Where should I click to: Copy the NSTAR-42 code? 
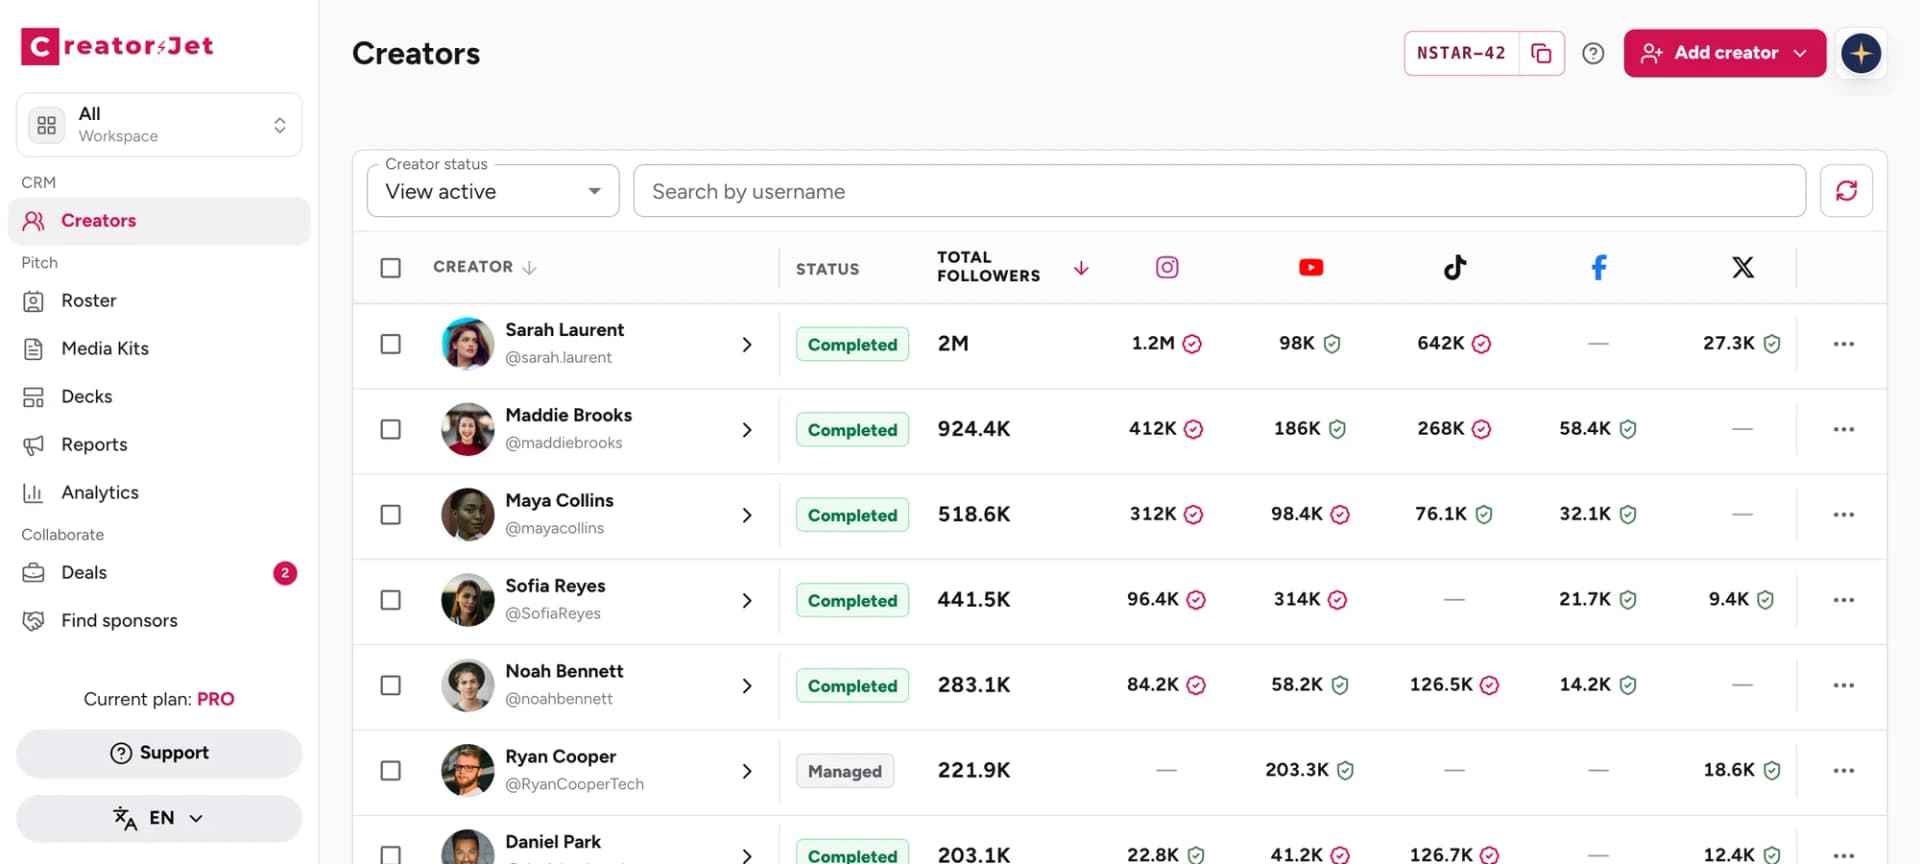coord(1541,53)
